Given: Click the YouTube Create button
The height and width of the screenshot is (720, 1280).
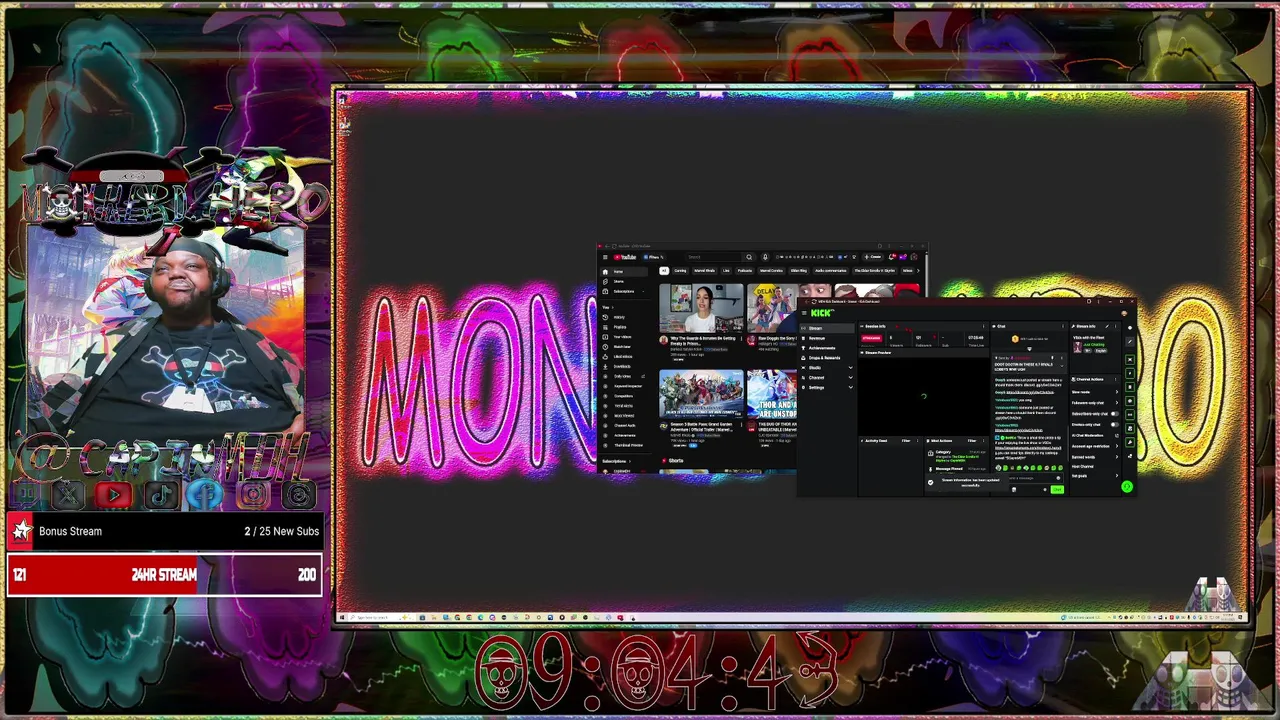Looking at the screenshot, I should (x=873, y=257).
